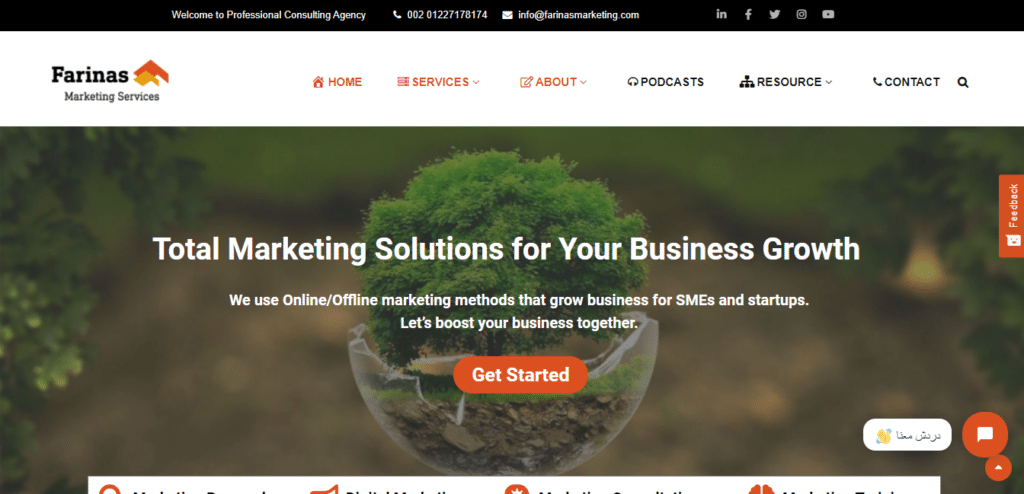Screen dimensions: 1024x494
Task: Open the YouTube social icon
Action: 828,14
